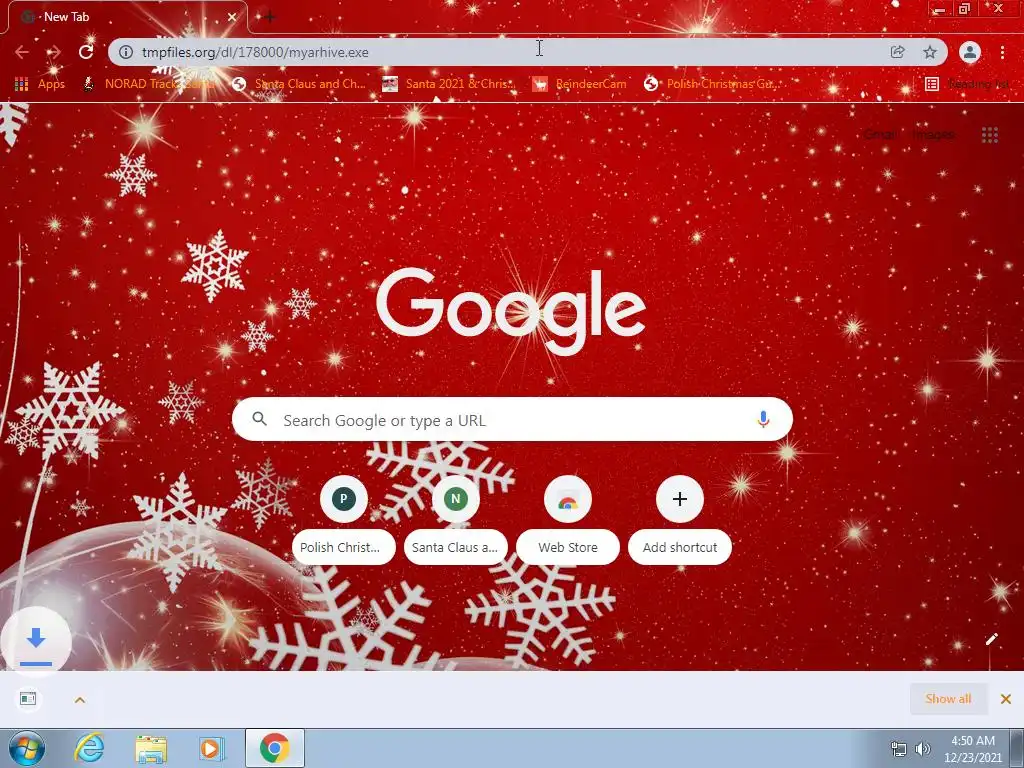
Task: Open the Santa 2021 & Chris... bookmark
Action: pyautogui.click(x=449, y=84)
